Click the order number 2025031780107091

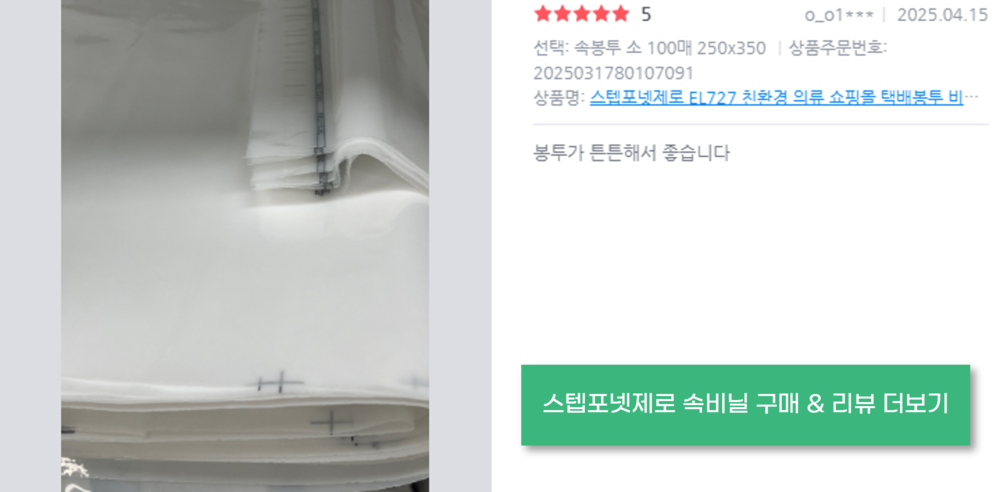[x=614, y=73]
